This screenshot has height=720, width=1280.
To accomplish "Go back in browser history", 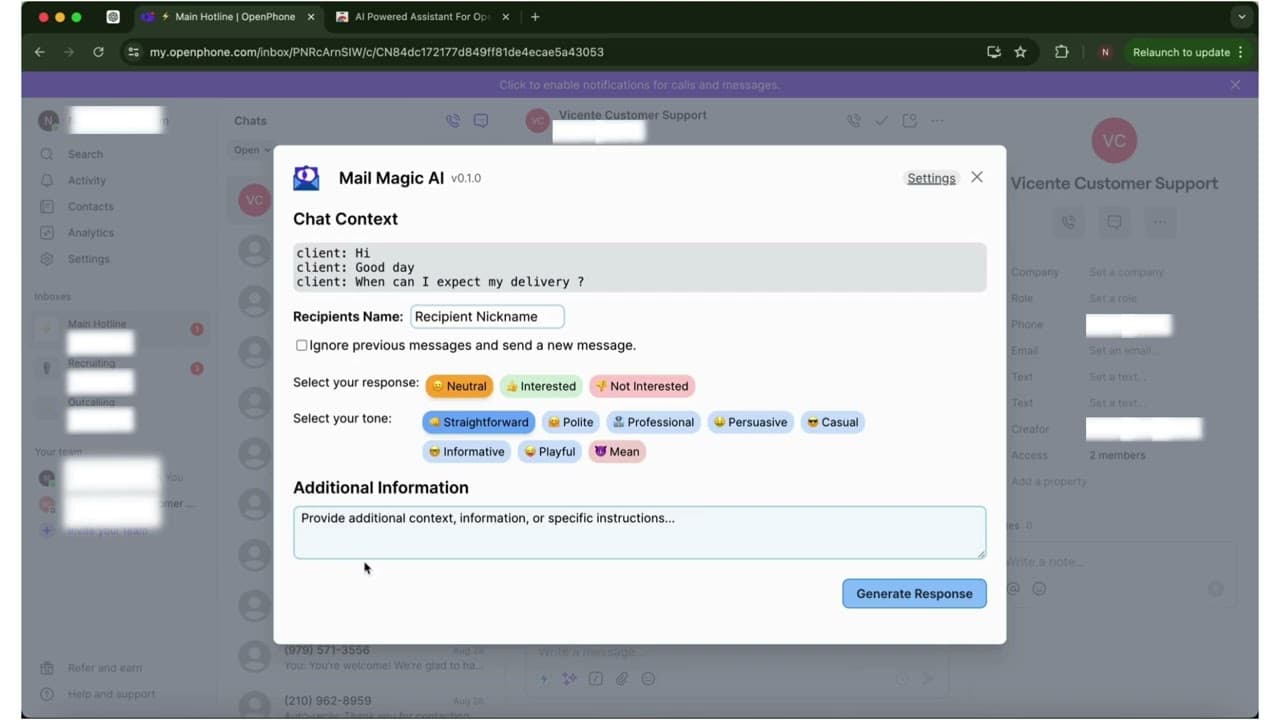I will (40, 52).
